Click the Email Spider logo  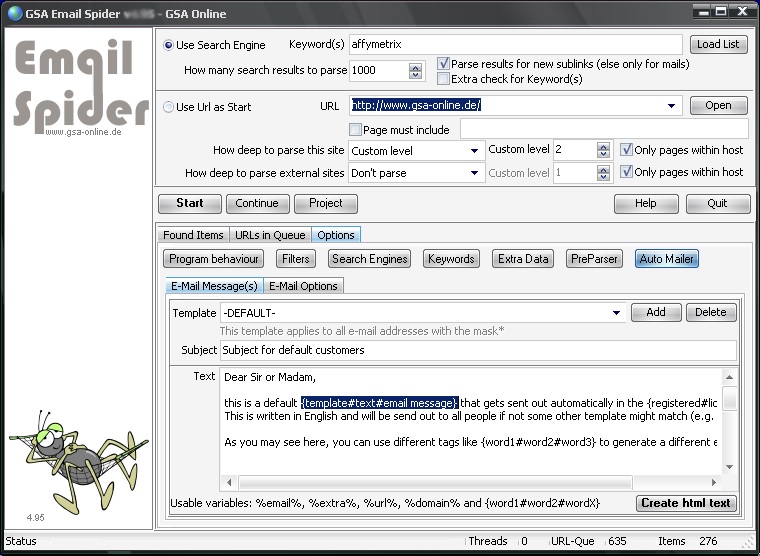pos(80,86)
